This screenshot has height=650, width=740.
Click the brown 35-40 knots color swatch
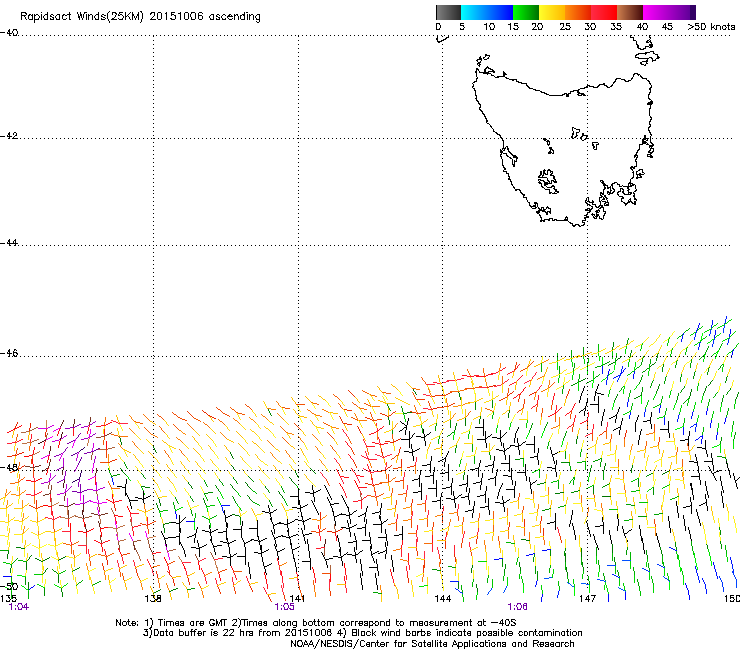pos(630,12)
